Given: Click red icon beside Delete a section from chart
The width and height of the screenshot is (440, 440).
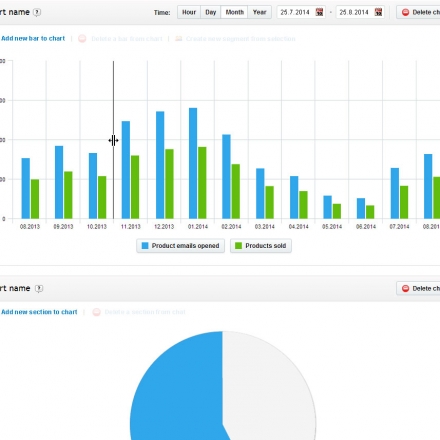Looking at the screenshot, I should [96, 312].
